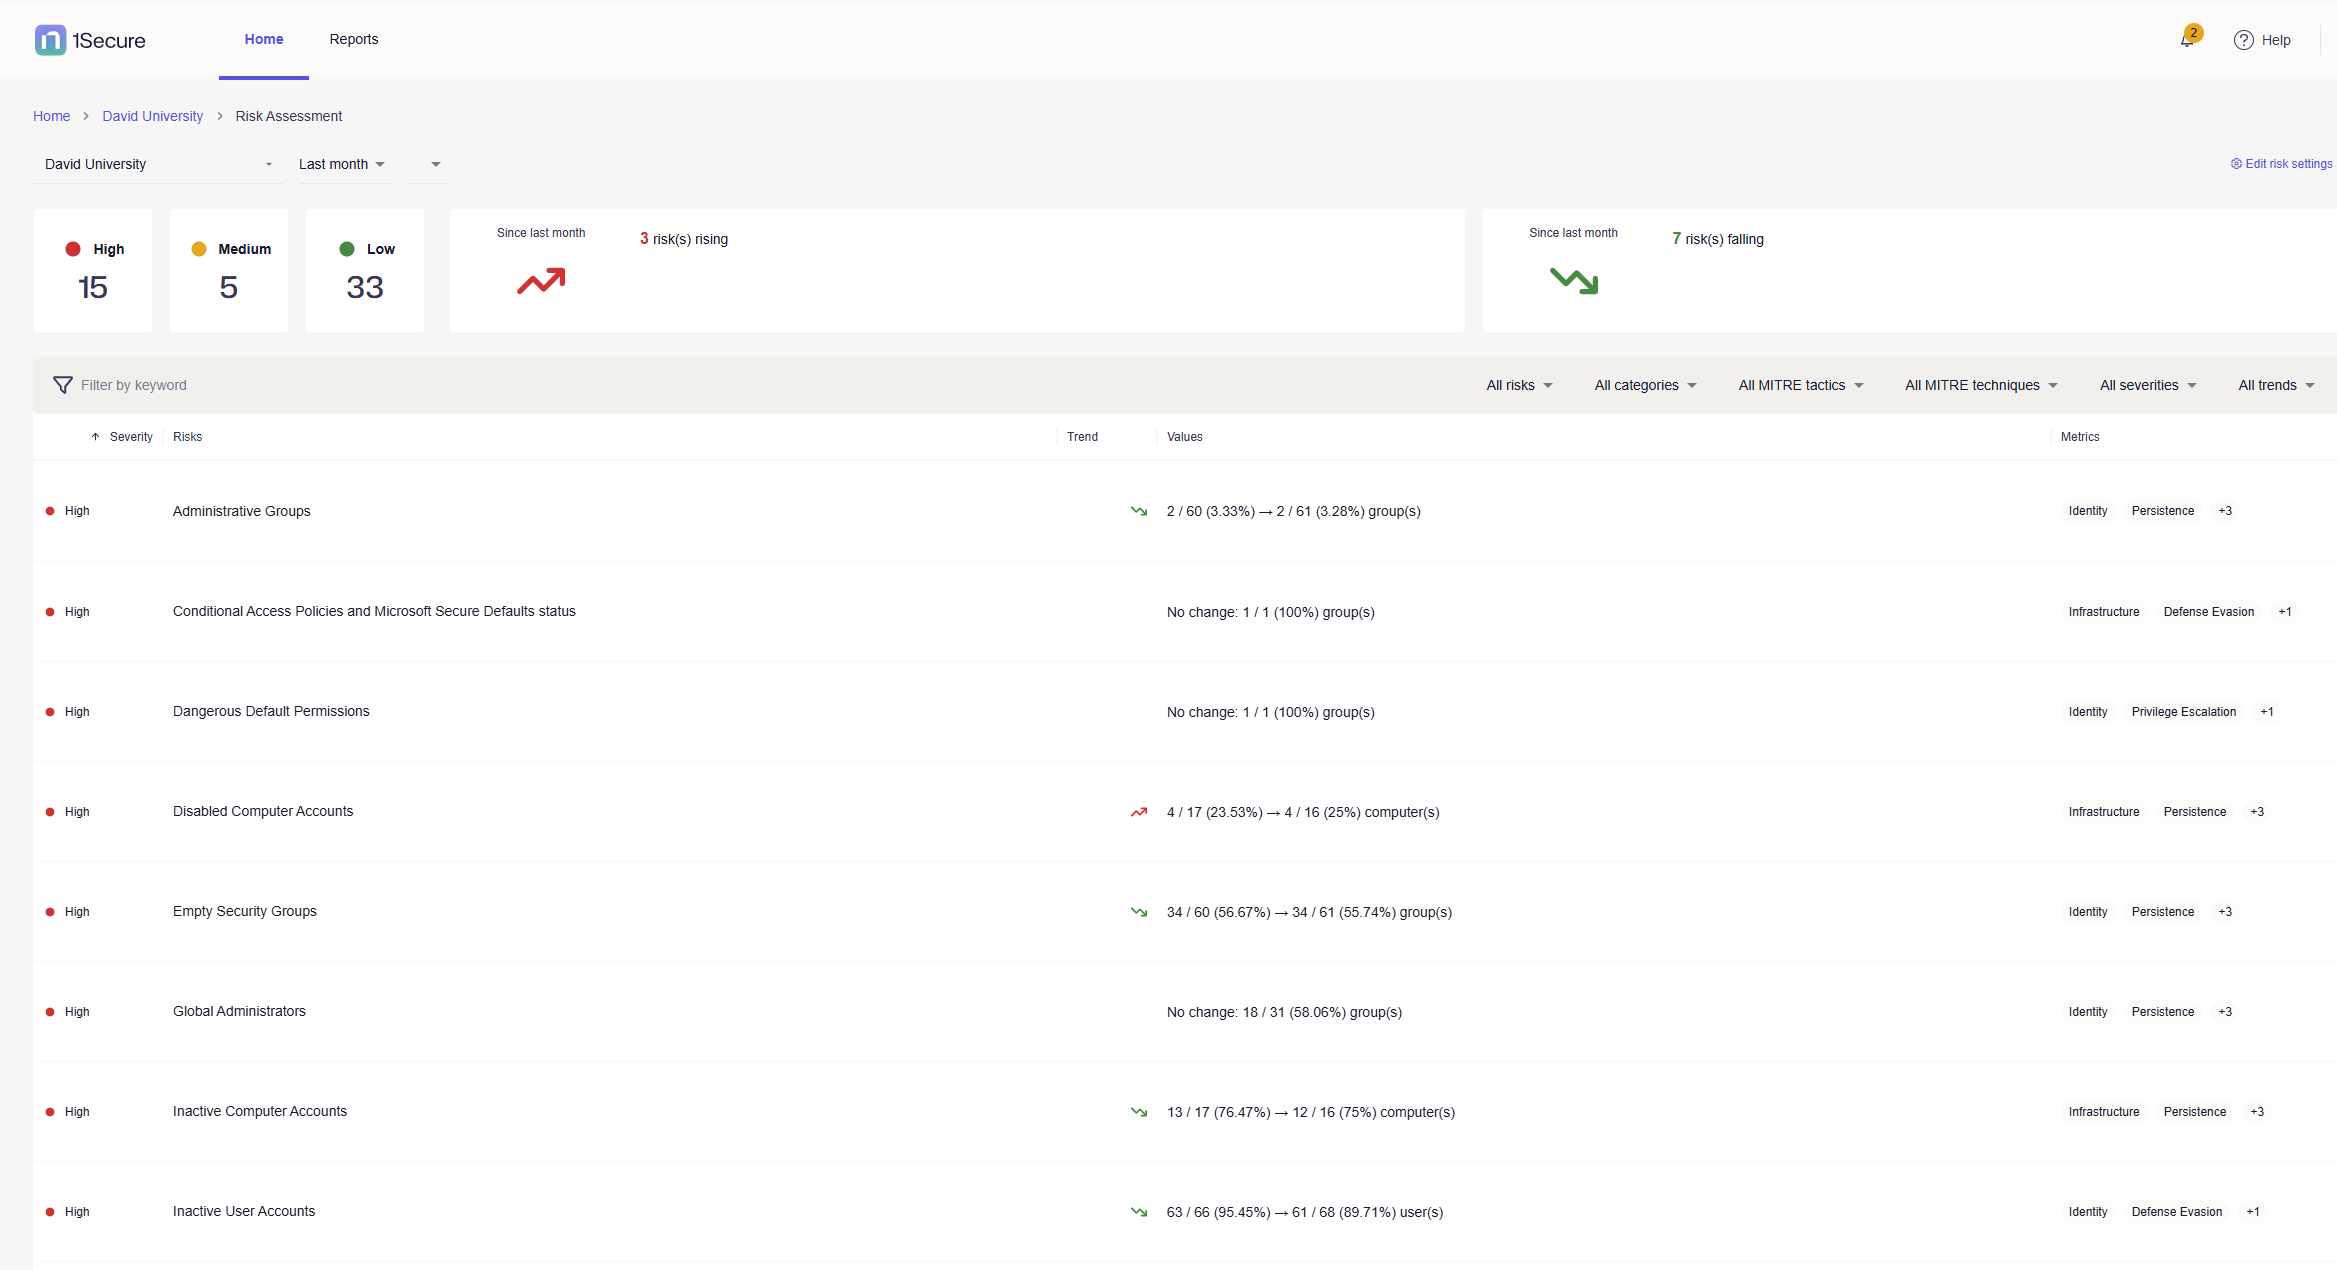Click the 1Secure logo icon

[50, 40]
